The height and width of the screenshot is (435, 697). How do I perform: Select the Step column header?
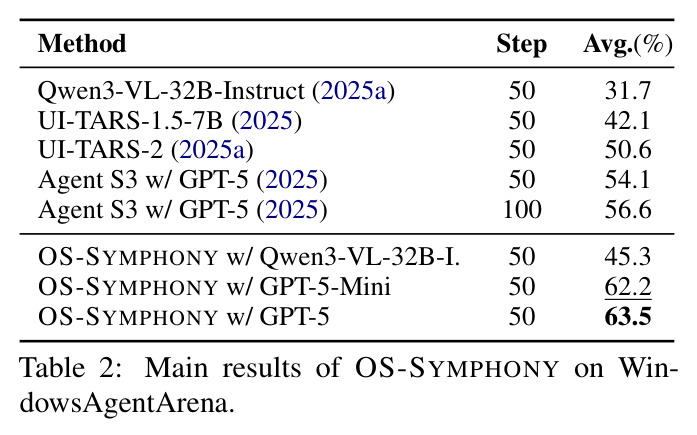(x=521, y=44)
